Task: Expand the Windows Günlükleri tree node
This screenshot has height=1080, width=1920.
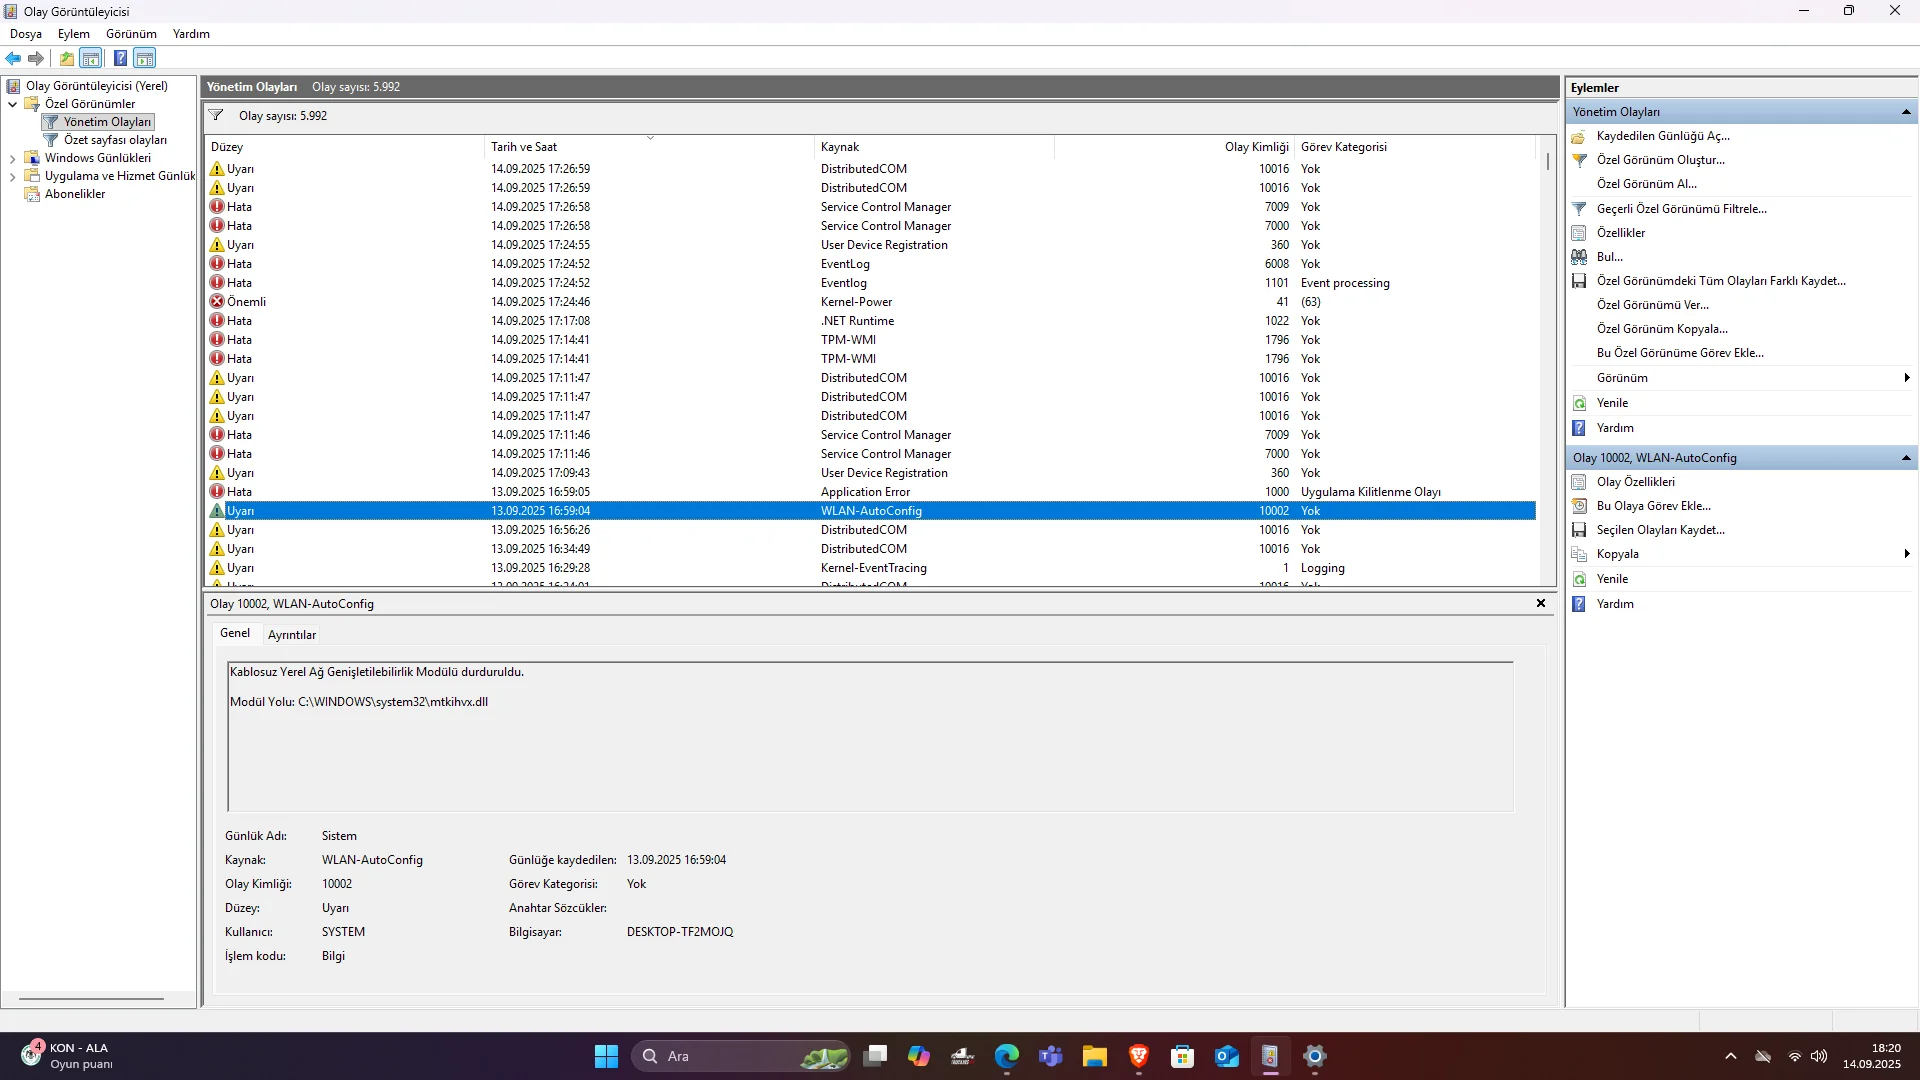Action: tap(12, 158)
